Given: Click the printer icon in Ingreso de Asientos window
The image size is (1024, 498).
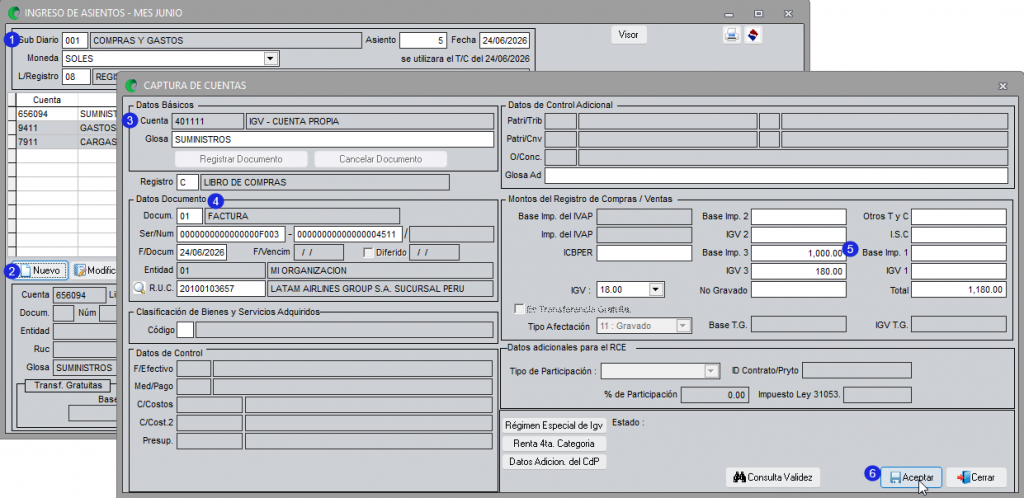Looking at the screenshot, I should (x=731, y=35).
